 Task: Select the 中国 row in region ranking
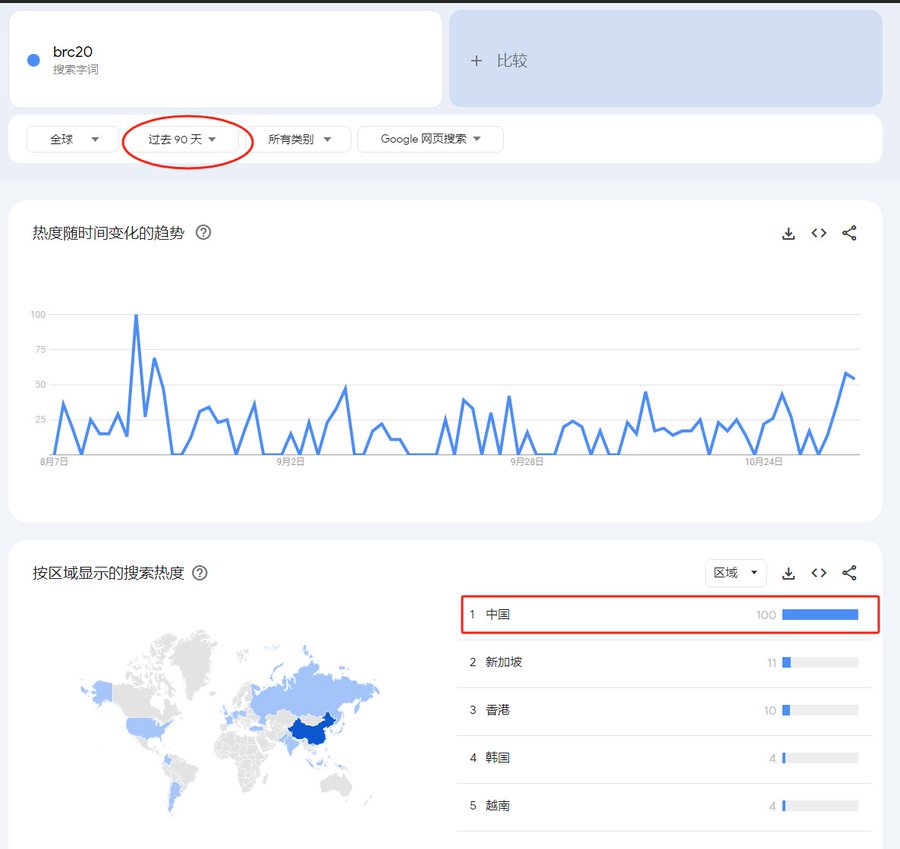(x=664, y=615)
